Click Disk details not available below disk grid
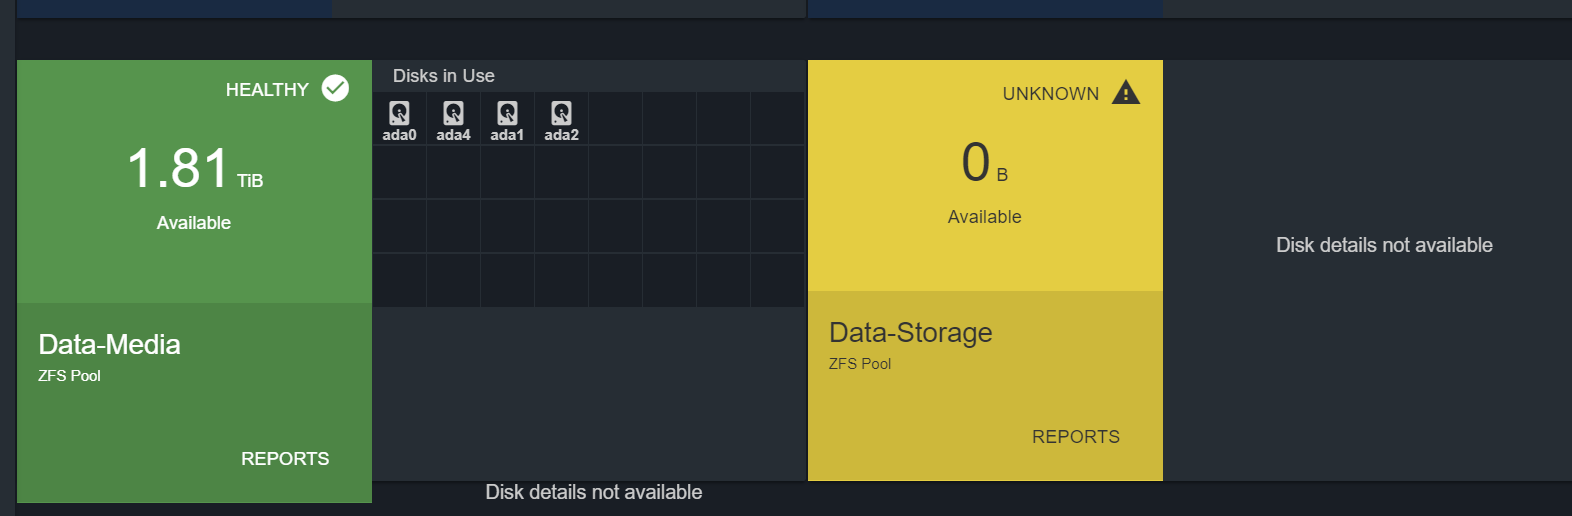Viewport: 1572px width, 516px height. (594, 492)
